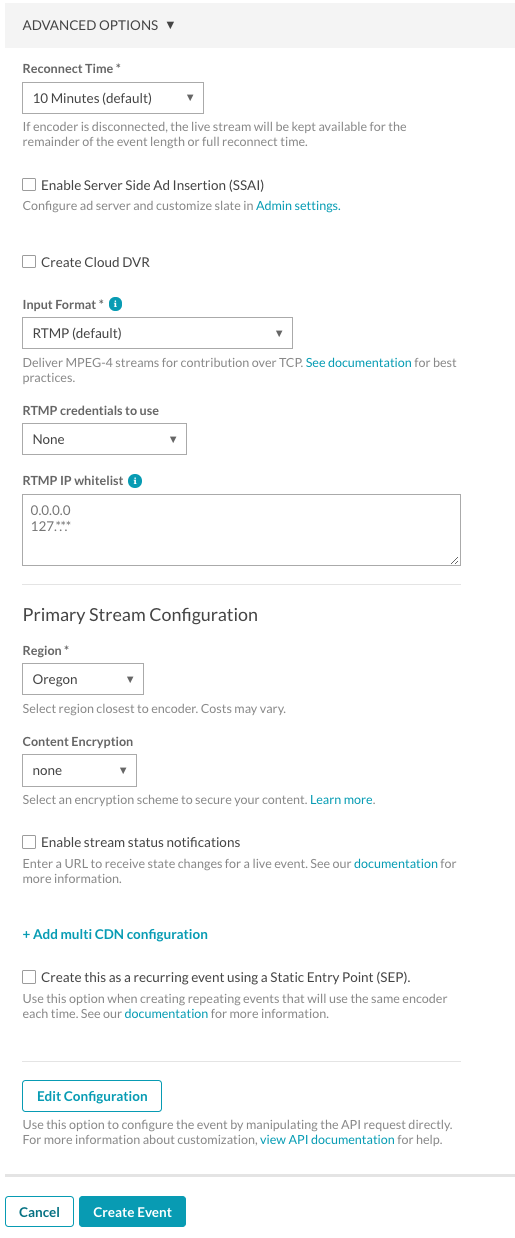Click the Create Event button
The image size is (515, 1238).
132,1212
